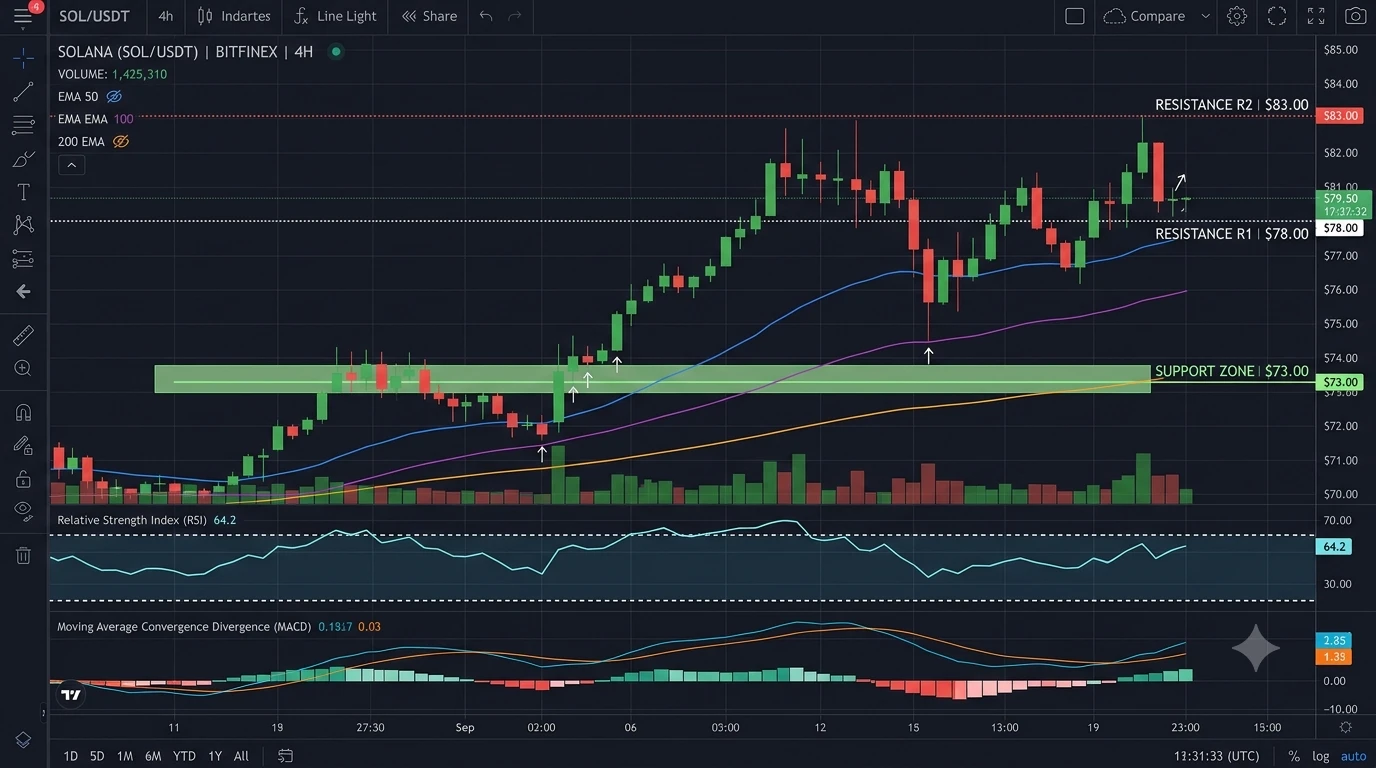Select the RESISTANCE R2 | $83.00 label
1376x768 pixels.
[x=1232, y=105]
